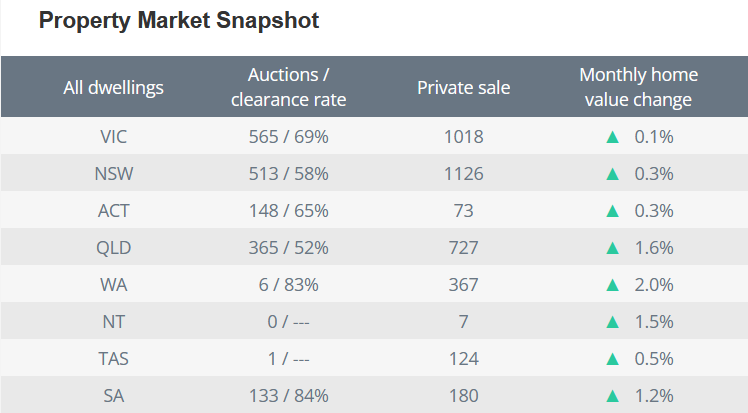Select the TAS state label

click(x=113, y=359)
